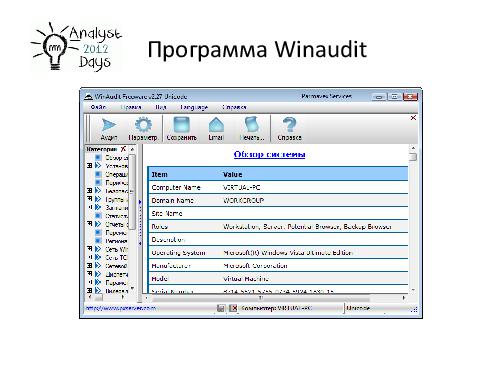
Task: Click the category panel scroll-down arrow
Action: point(132,289)
